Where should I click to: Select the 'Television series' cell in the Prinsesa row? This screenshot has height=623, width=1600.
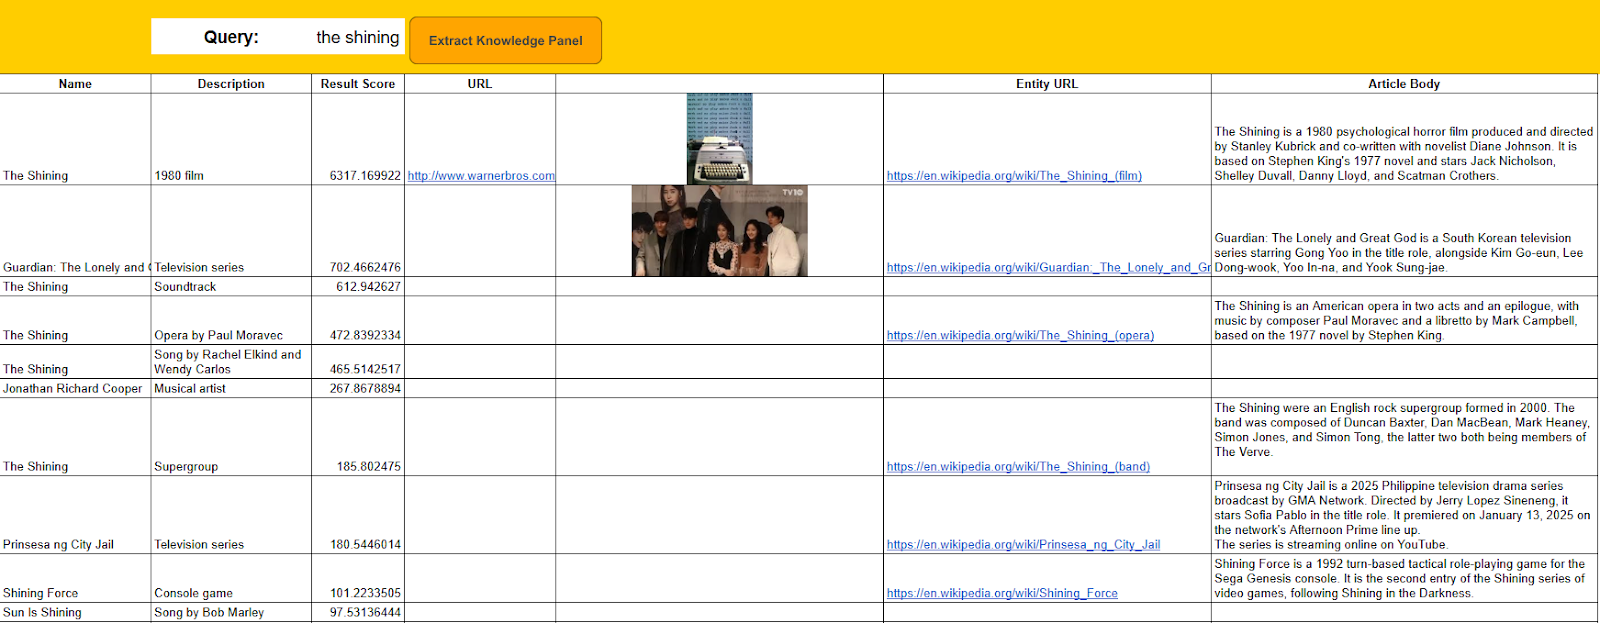[231, 515]
